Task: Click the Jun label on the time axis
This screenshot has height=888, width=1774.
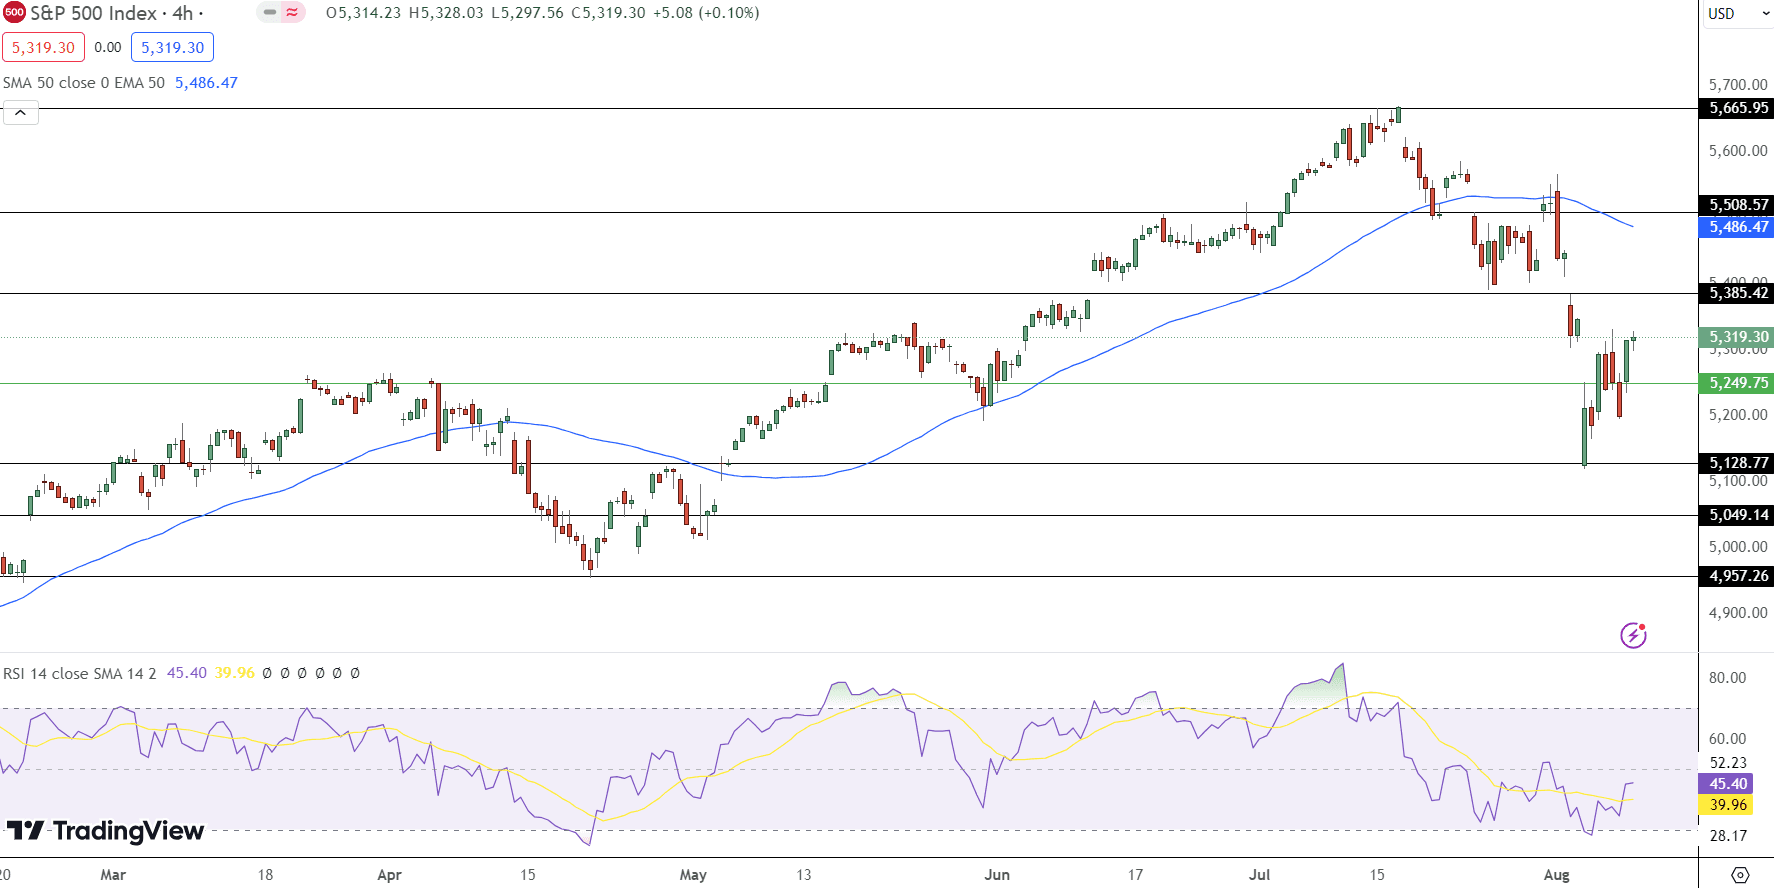Action: (997, 875)
